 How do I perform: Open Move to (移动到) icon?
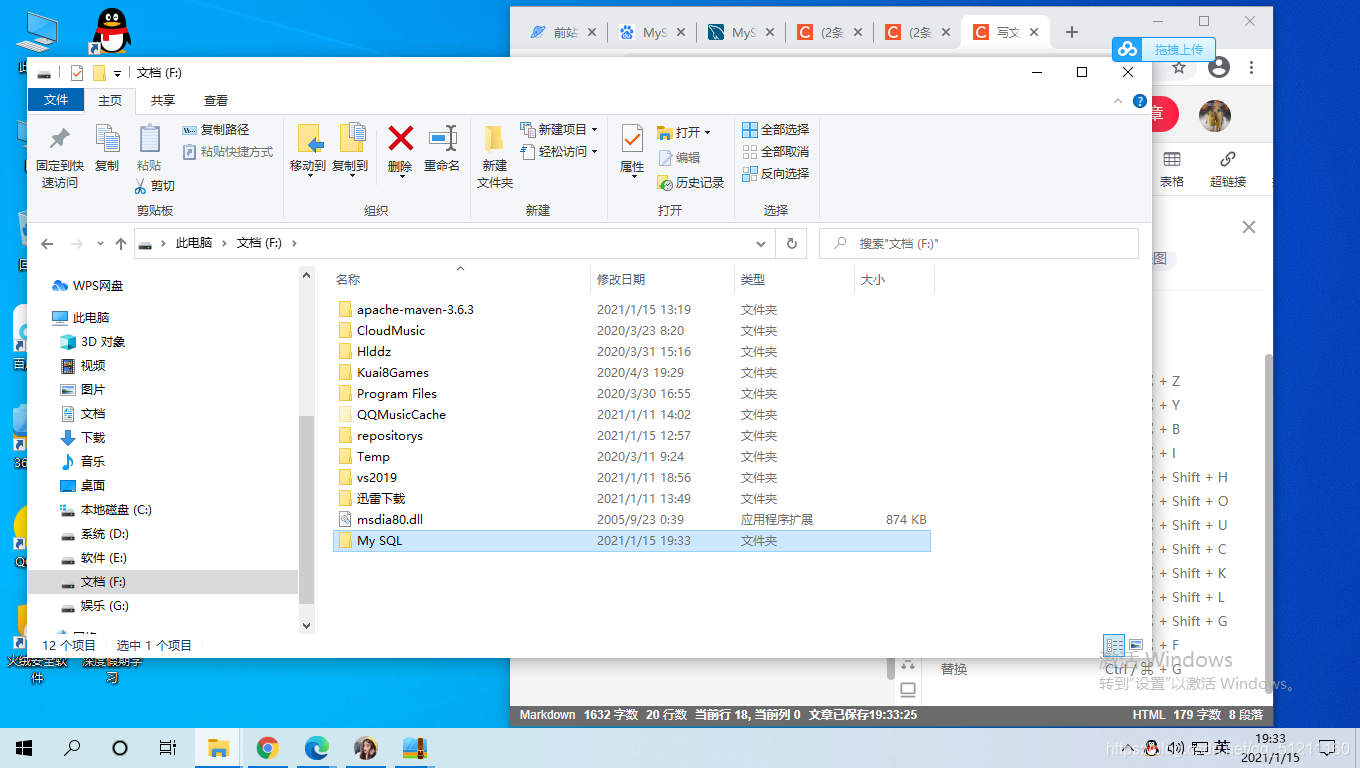pyautogui.click(x=308, y=139)
